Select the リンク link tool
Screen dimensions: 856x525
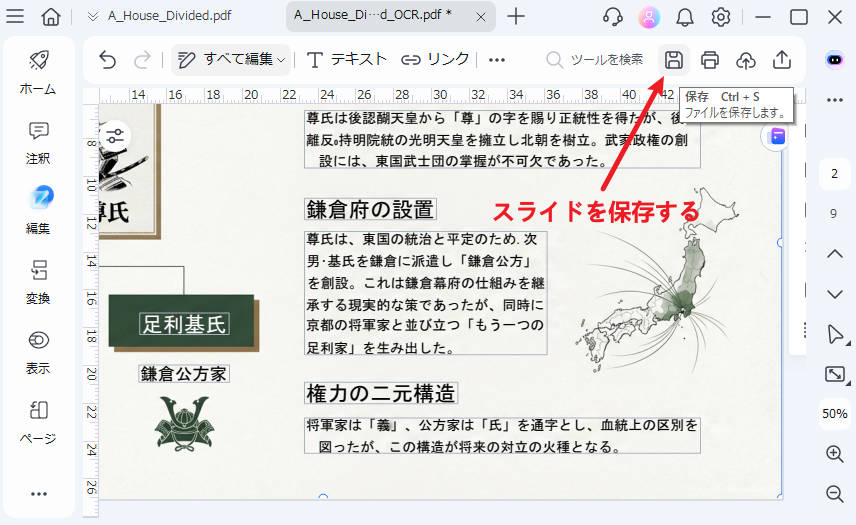coord(435,59)
